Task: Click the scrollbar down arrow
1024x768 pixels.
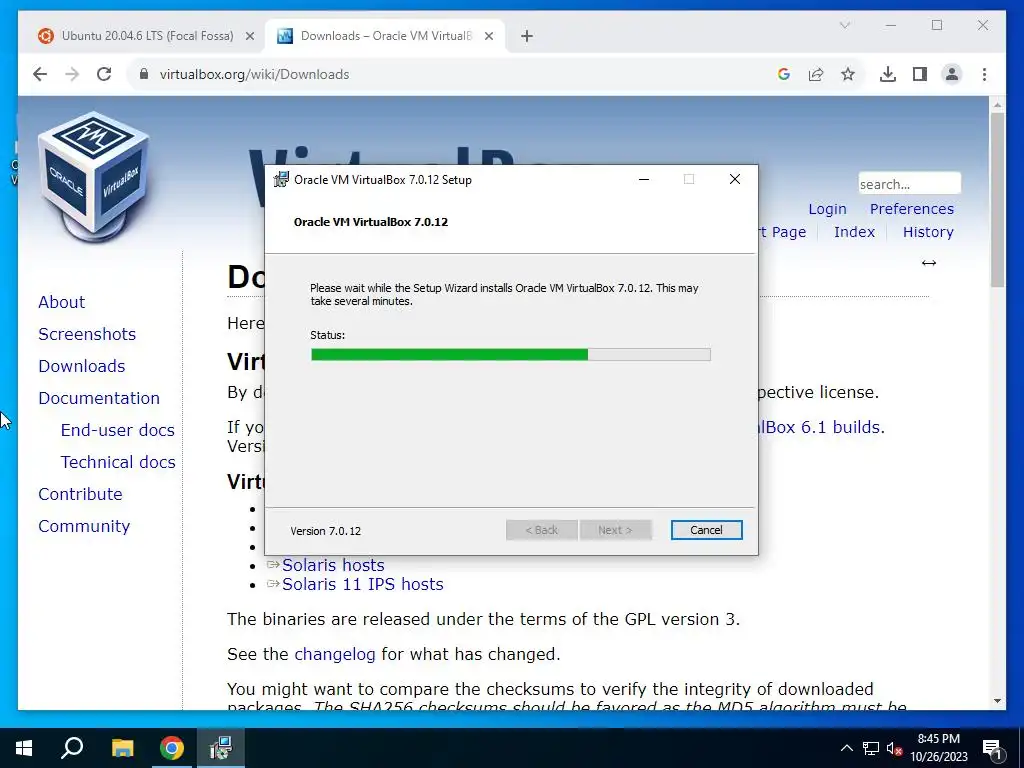Action: pyautogui.click(x=997, y=701)
